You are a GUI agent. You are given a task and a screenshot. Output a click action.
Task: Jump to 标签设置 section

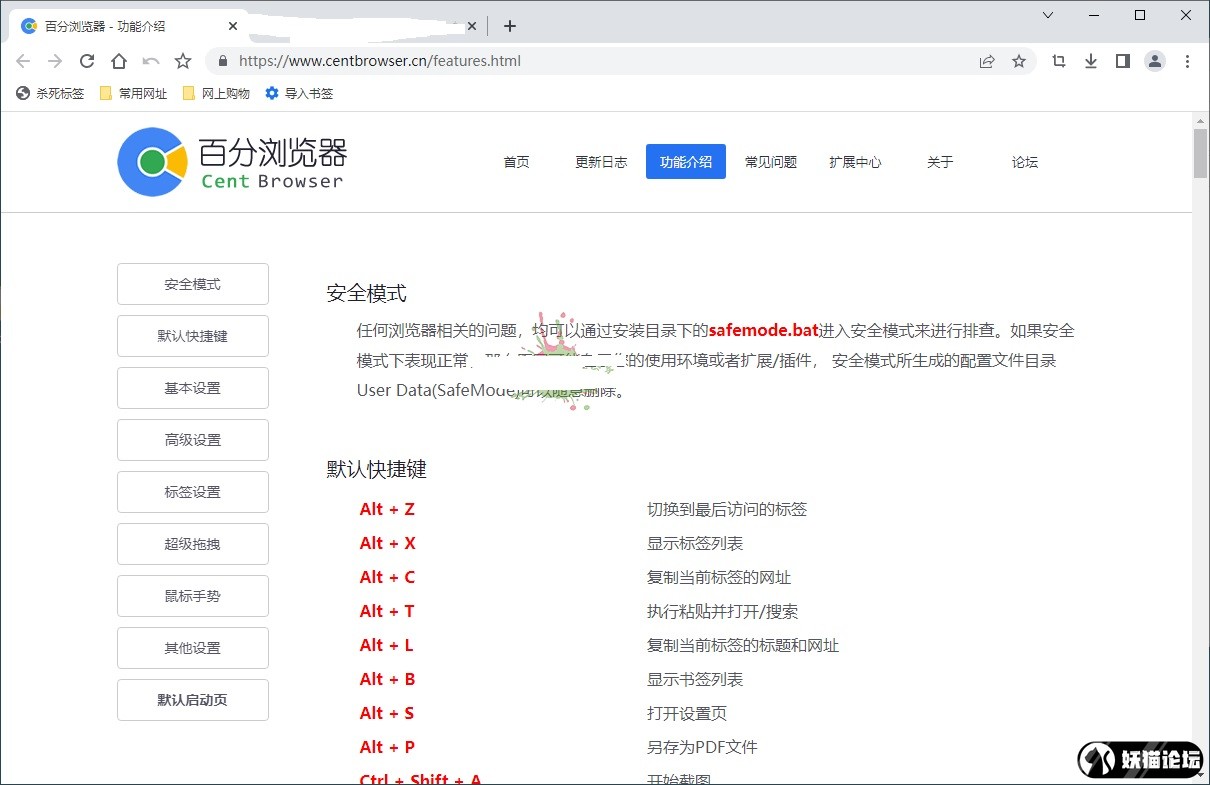tap(193, 492)
